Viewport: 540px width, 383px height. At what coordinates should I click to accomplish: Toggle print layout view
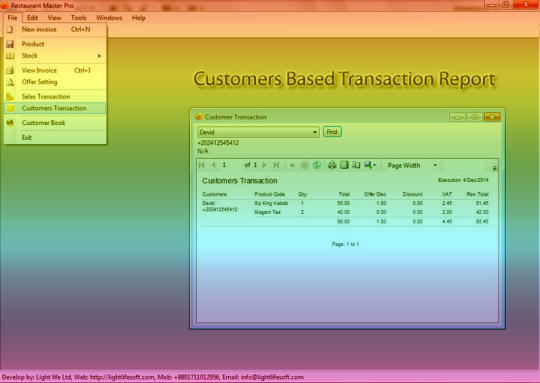pyautogui.click(x=344, y=165)
